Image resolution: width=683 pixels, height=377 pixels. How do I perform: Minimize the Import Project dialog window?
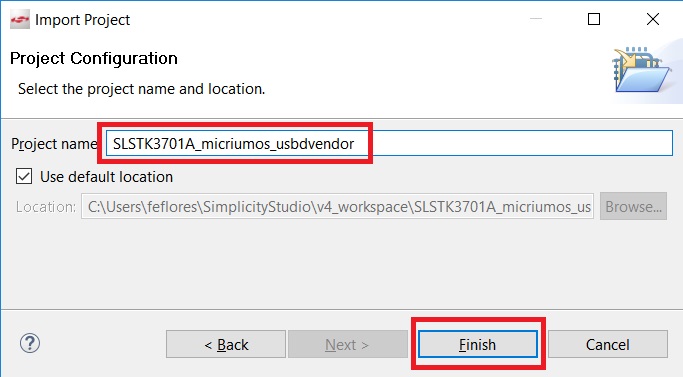click(x=536, y=19)
